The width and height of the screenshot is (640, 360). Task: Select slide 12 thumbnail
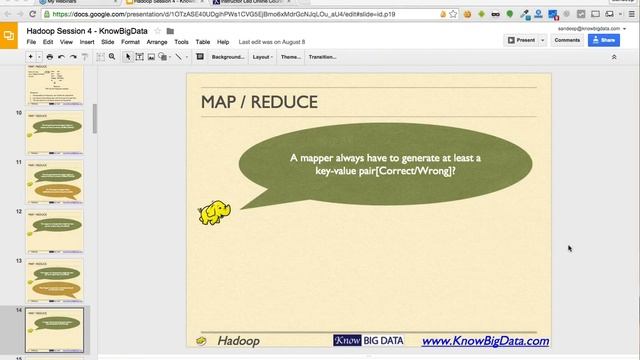coord(55,231)
